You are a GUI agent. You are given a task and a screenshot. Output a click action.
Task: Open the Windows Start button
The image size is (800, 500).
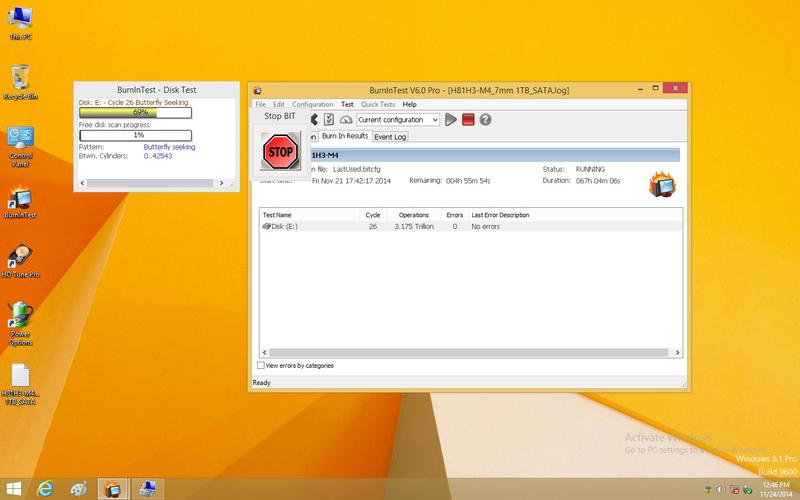click(14, 489)
